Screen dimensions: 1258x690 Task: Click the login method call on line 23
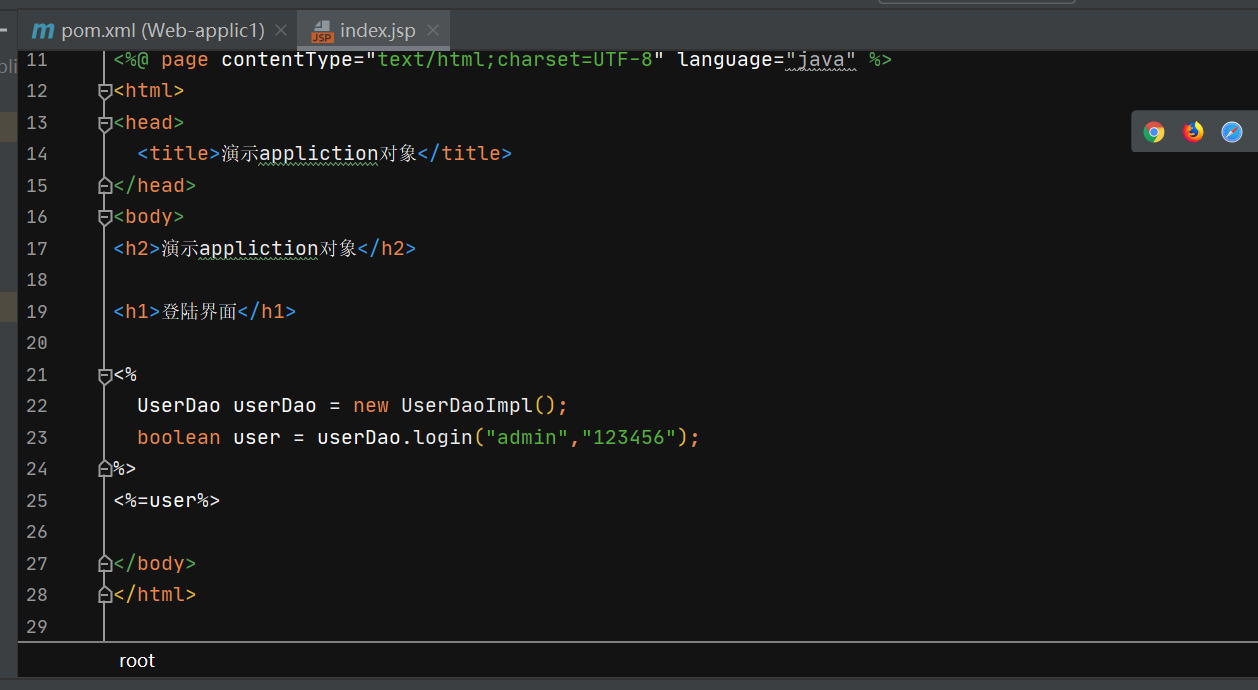[x=443, y=437]
